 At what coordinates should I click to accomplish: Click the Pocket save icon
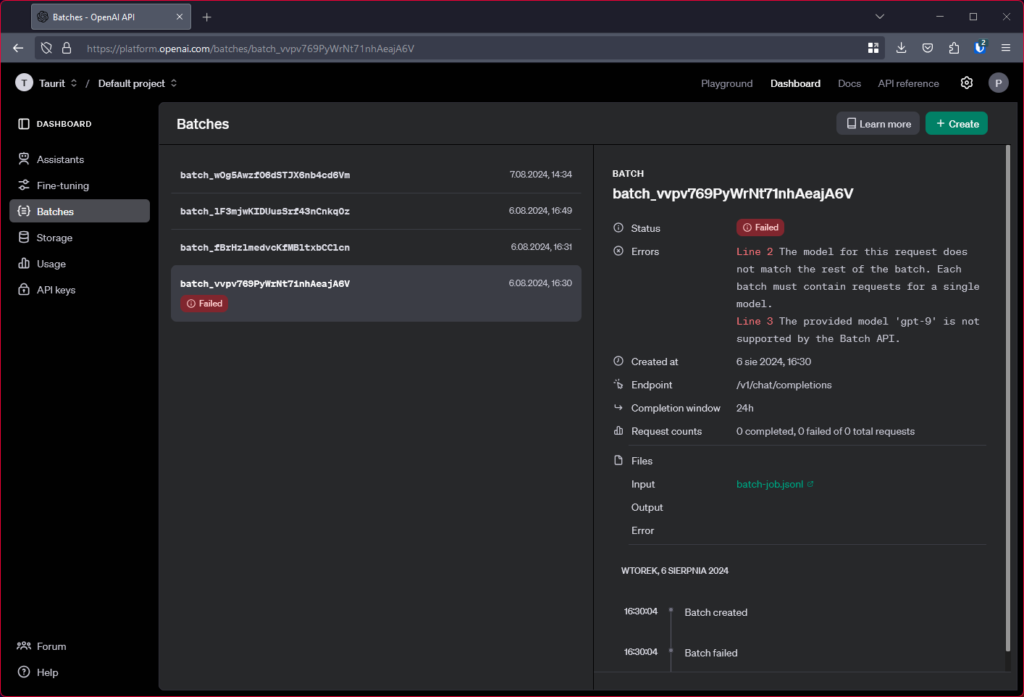927,48
